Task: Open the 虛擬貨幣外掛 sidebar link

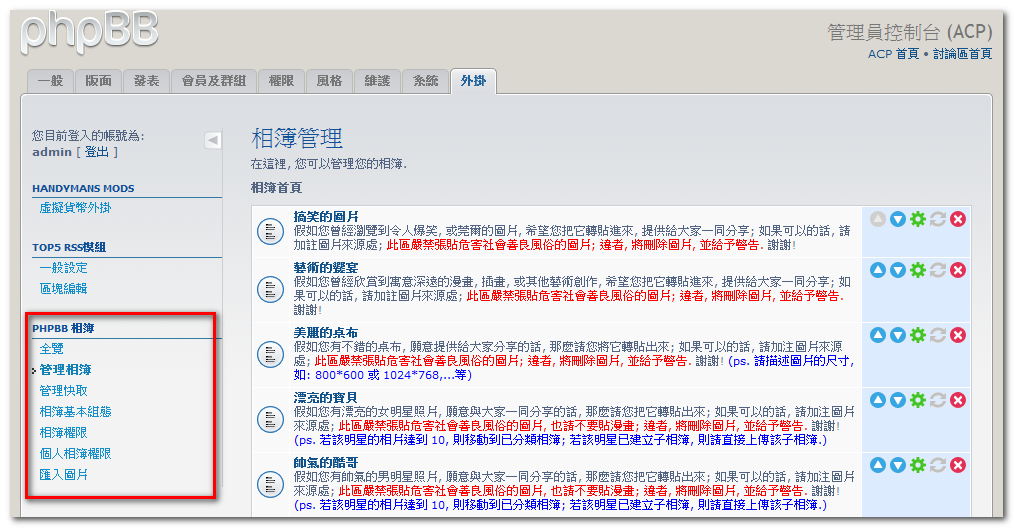Action: (x=75, y=208)
